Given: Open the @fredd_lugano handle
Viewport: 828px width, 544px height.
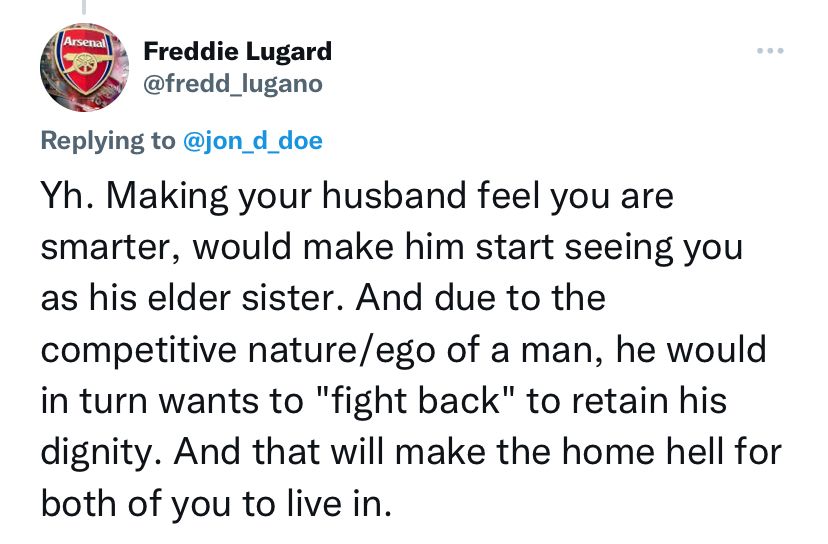Looking at the screenshot, I should pos(233,84).
